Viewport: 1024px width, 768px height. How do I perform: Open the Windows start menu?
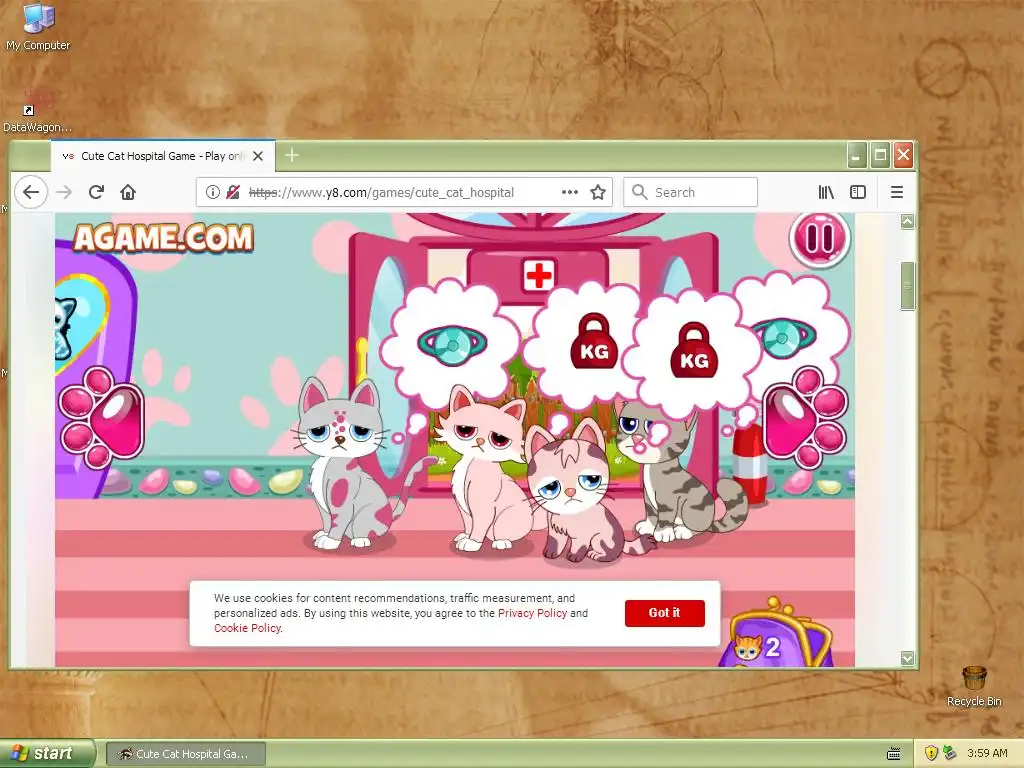click(x=48, y=754)
